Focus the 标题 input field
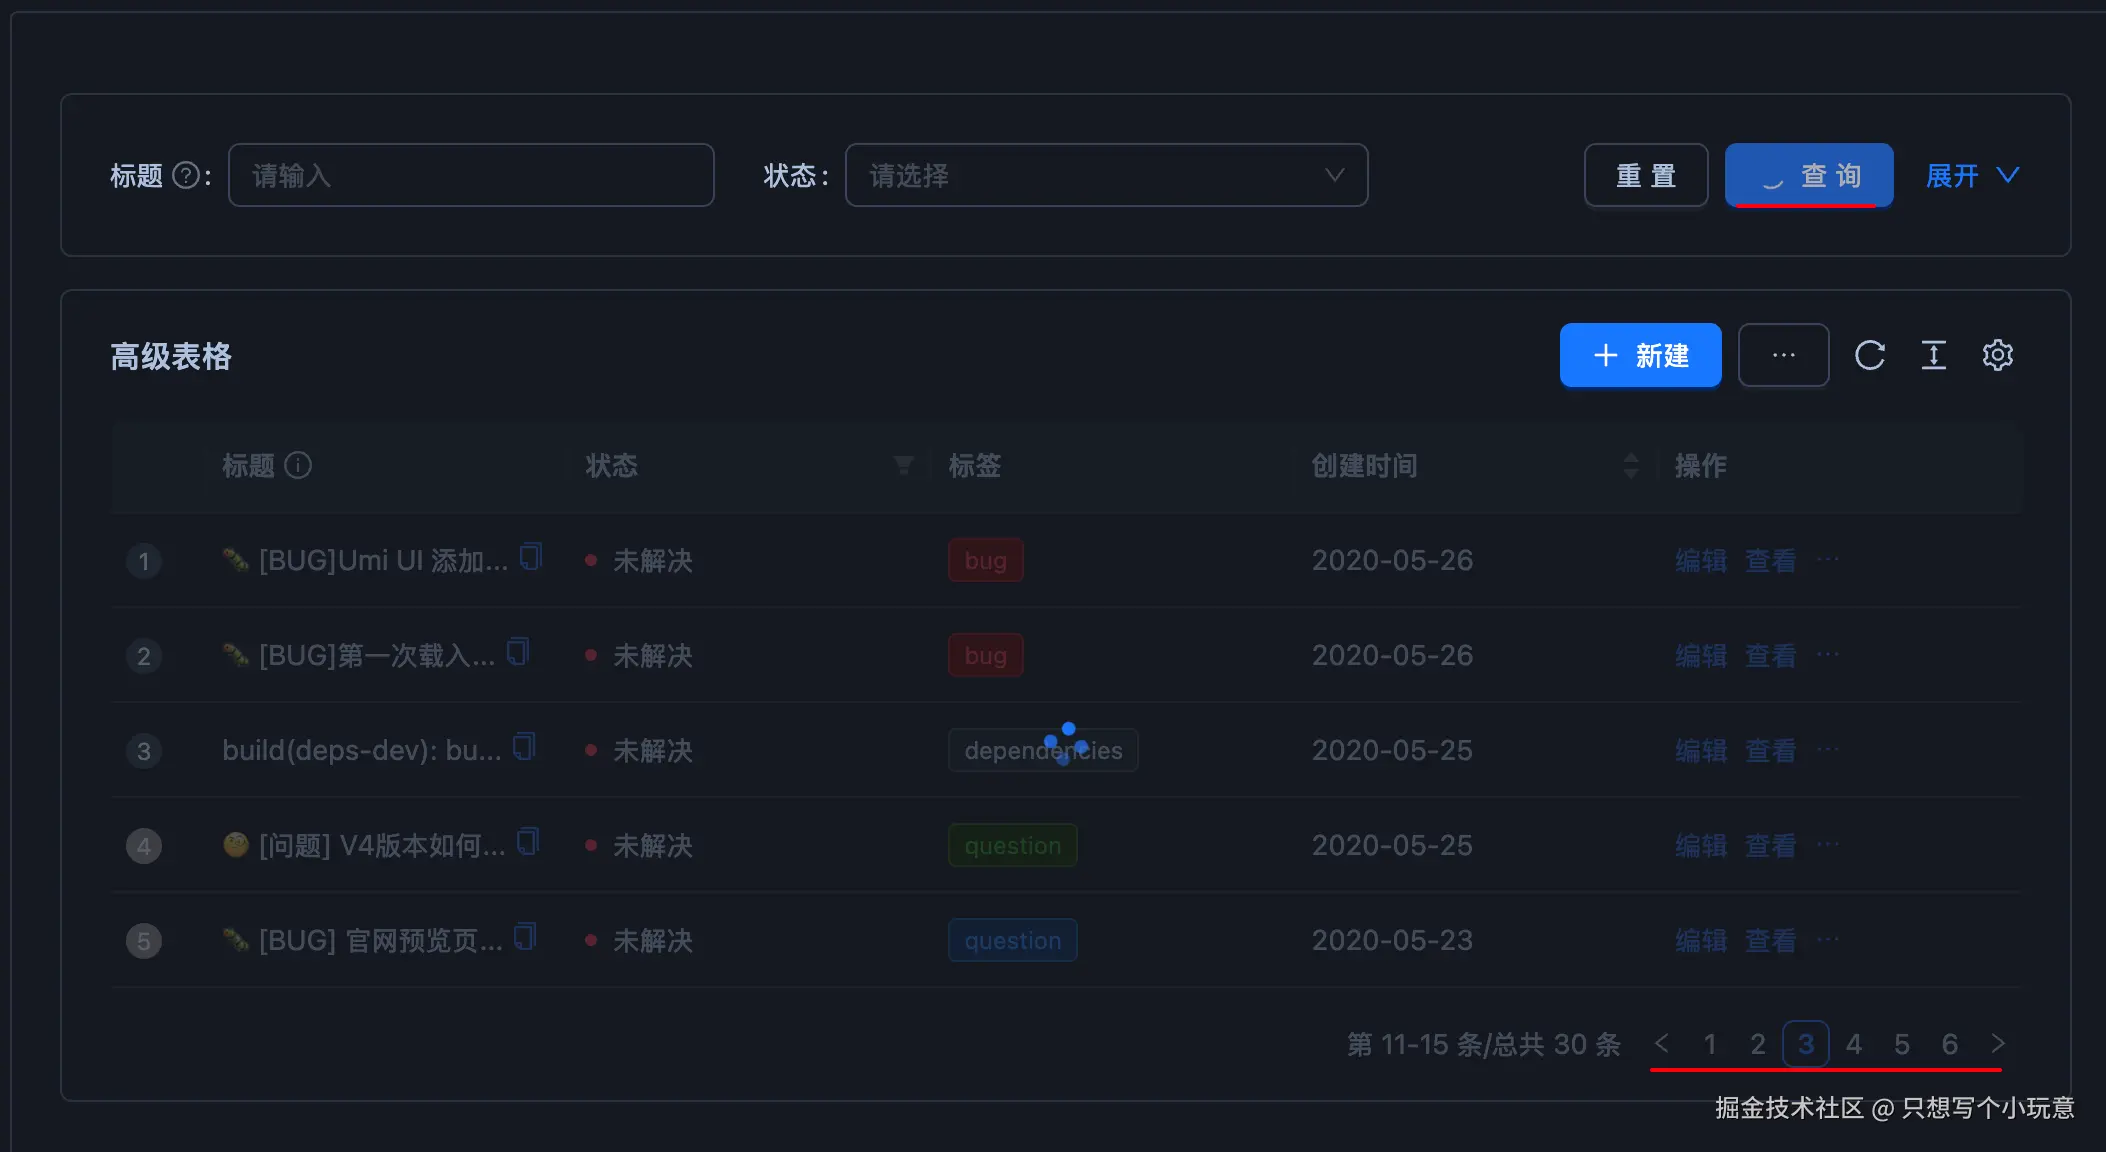Screen dimensions: 2106x1152 [x=471, y=176]
